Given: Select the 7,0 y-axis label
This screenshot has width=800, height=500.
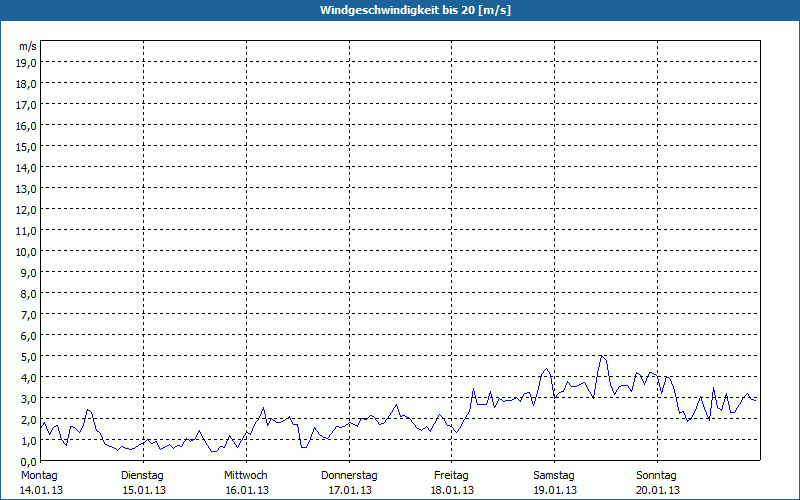Looking at the screenshot, I should [x=28, y=315].
